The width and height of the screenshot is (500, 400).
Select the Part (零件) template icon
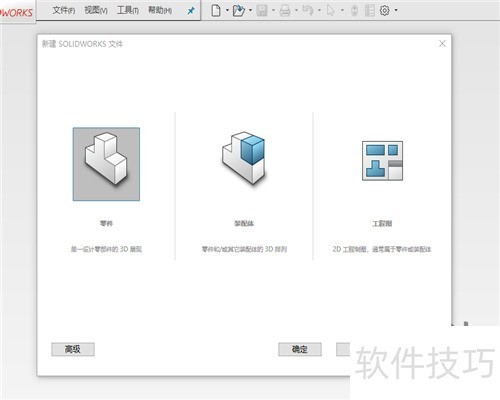(x=106, y=164)
